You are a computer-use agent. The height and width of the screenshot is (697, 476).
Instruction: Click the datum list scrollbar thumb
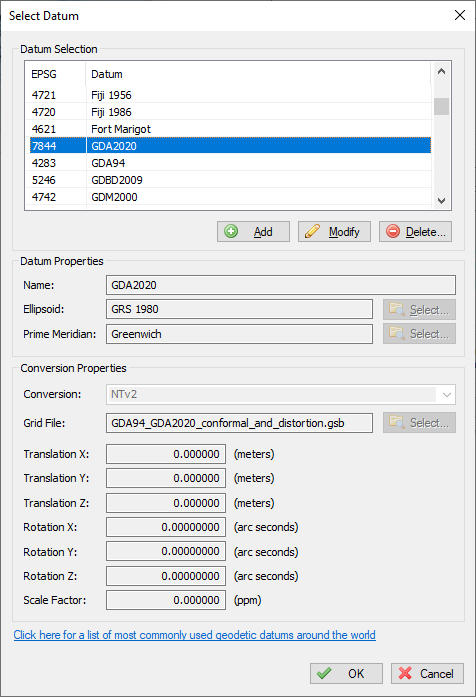tap(441, 106)
